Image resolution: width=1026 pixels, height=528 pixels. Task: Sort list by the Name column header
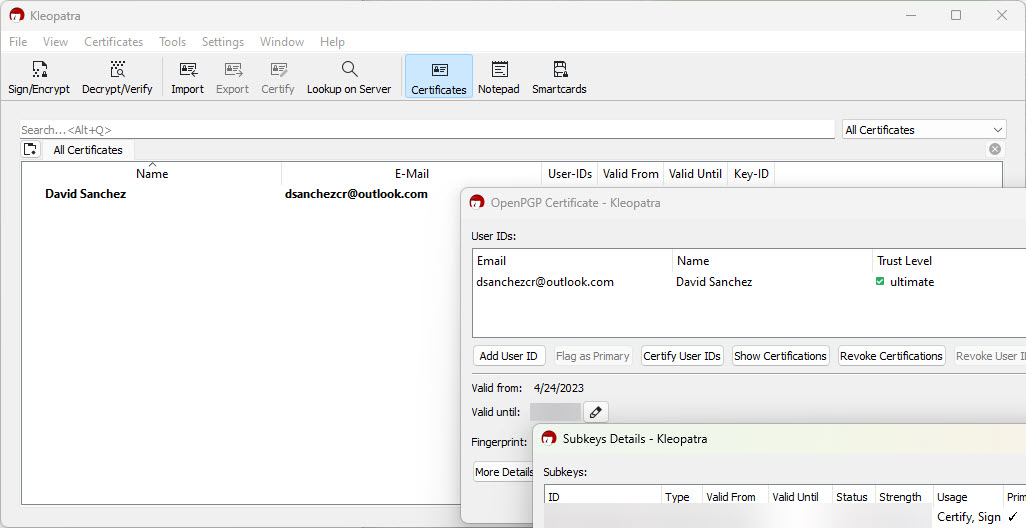pos(152,174)
